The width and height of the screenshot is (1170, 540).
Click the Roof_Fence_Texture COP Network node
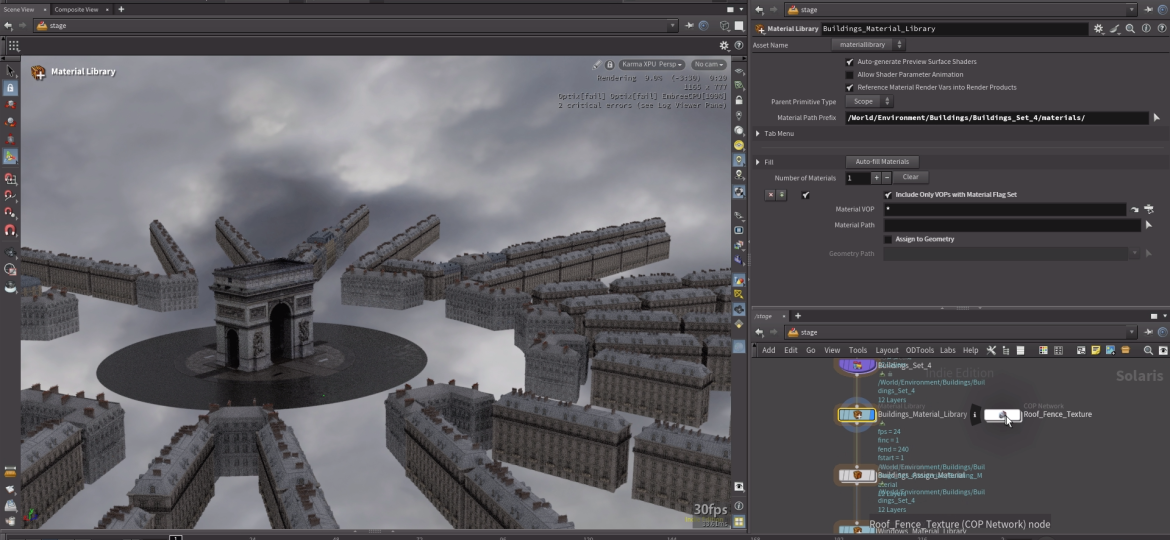coord(1002,415)
